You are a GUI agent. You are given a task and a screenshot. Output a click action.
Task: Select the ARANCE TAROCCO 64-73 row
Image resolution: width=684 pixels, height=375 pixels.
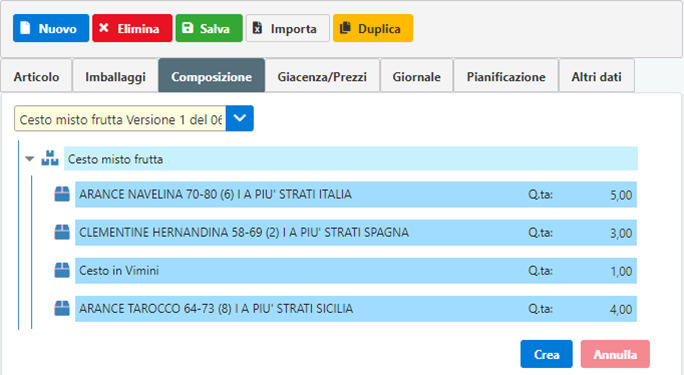click(356, 309)
